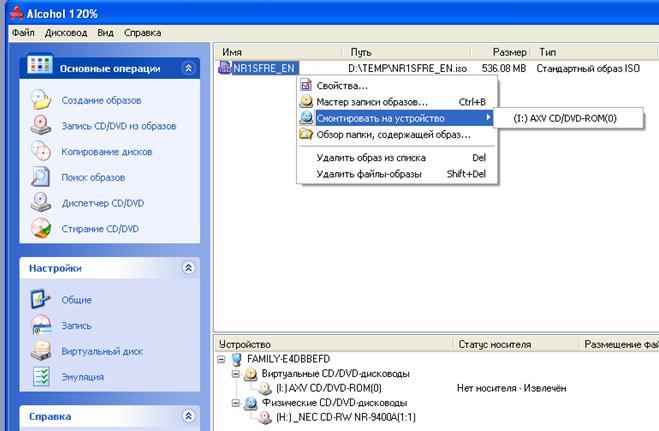Click the D:\TEMP\NR1SFRE_EN.iso path cell

[x=408, y=68]
